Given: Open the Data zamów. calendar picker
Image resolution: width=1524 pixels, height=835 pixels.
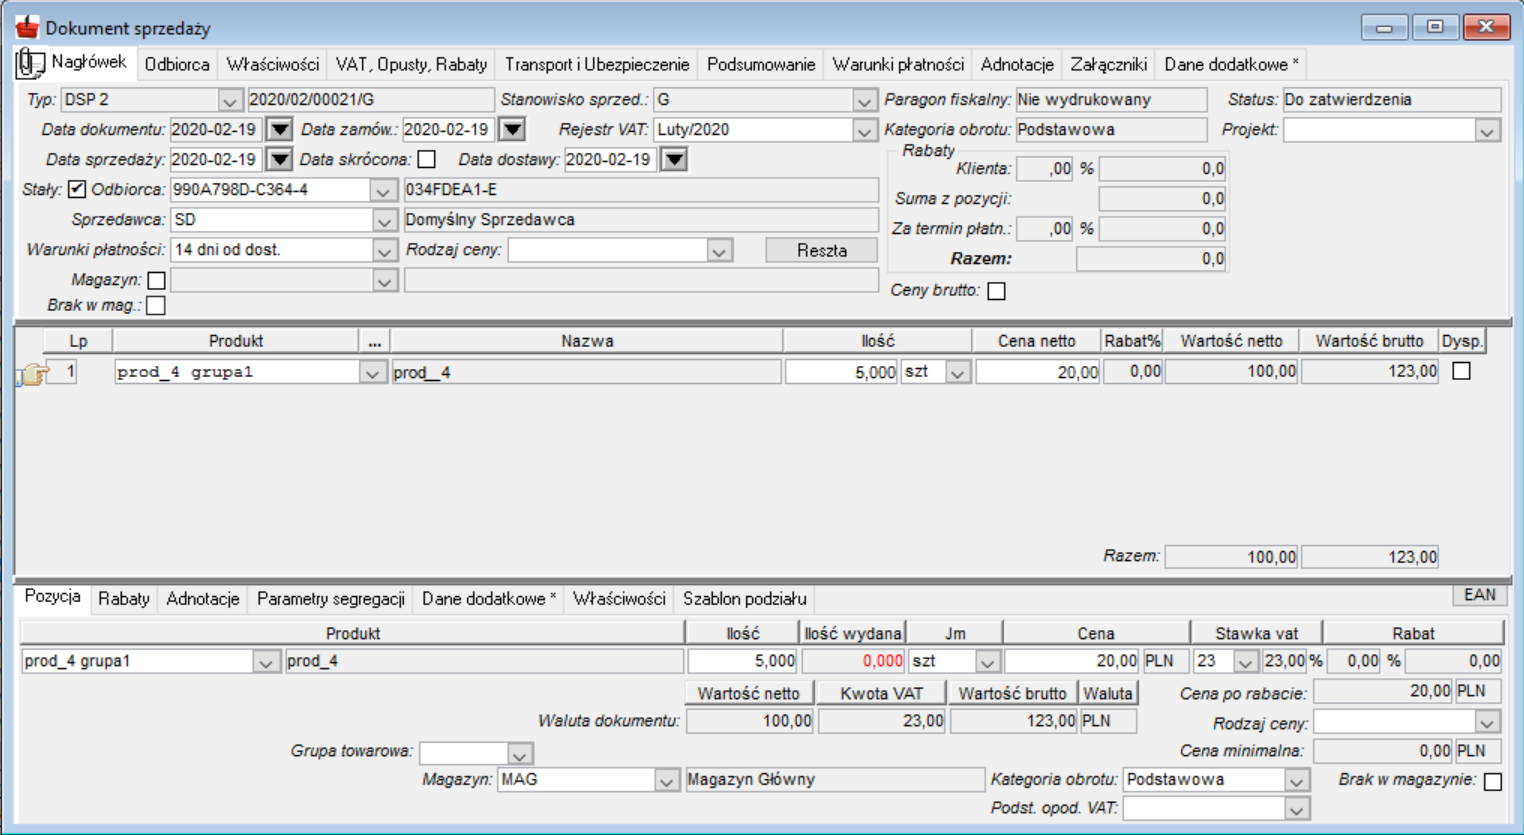Looking at the screenshot, I should (512, 129).
